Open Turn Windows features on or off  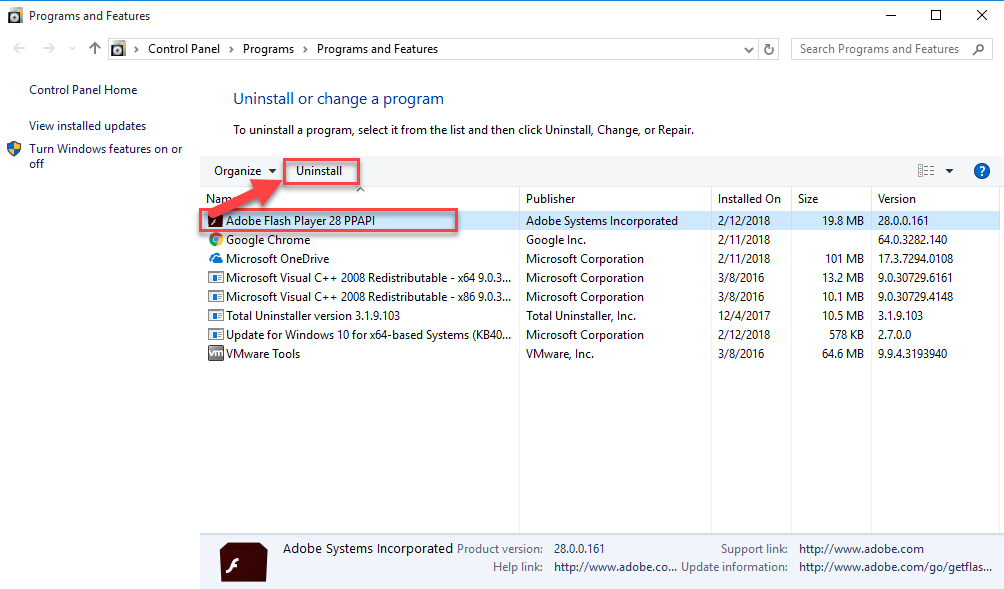coord(106,156)
